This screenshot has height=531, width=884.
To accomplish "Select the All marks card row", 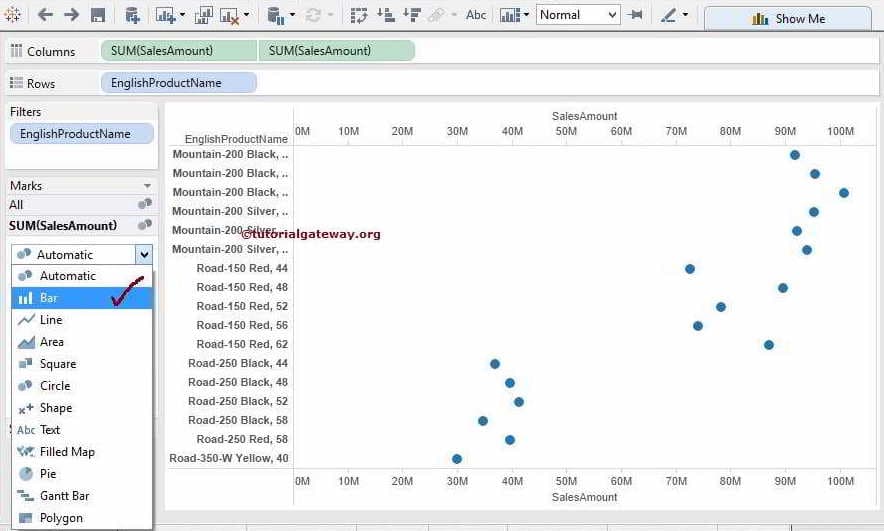I will (81, 205).
